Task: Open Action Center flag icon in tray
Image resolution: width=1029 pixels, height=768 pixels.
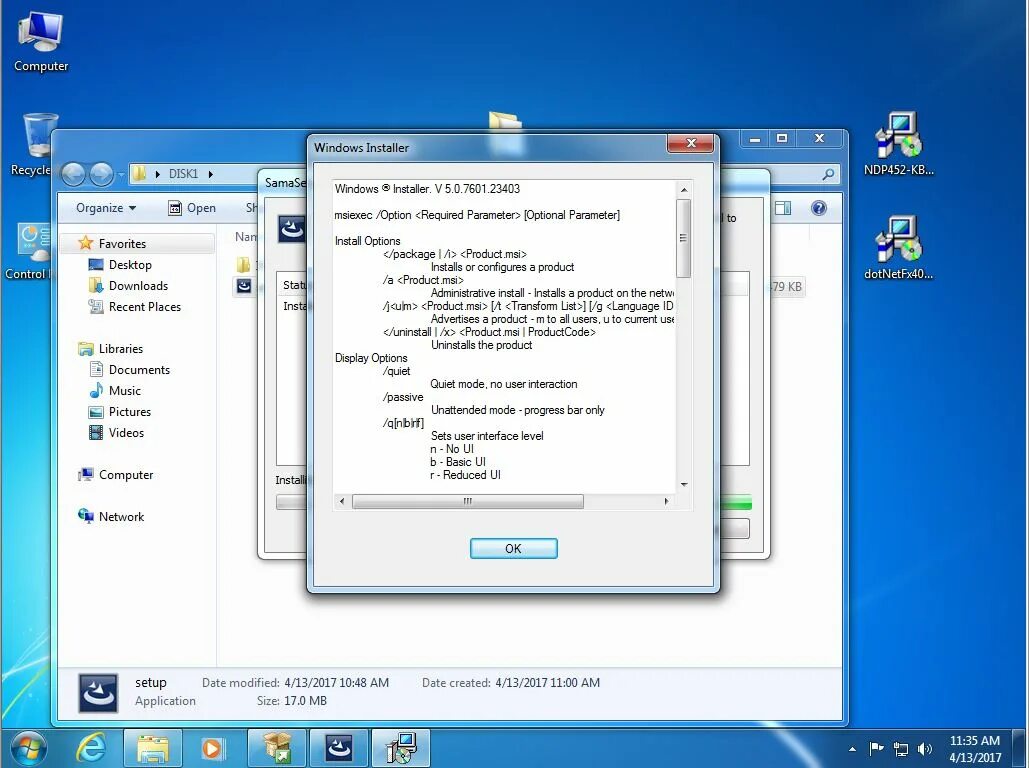Action: (876, 748)
